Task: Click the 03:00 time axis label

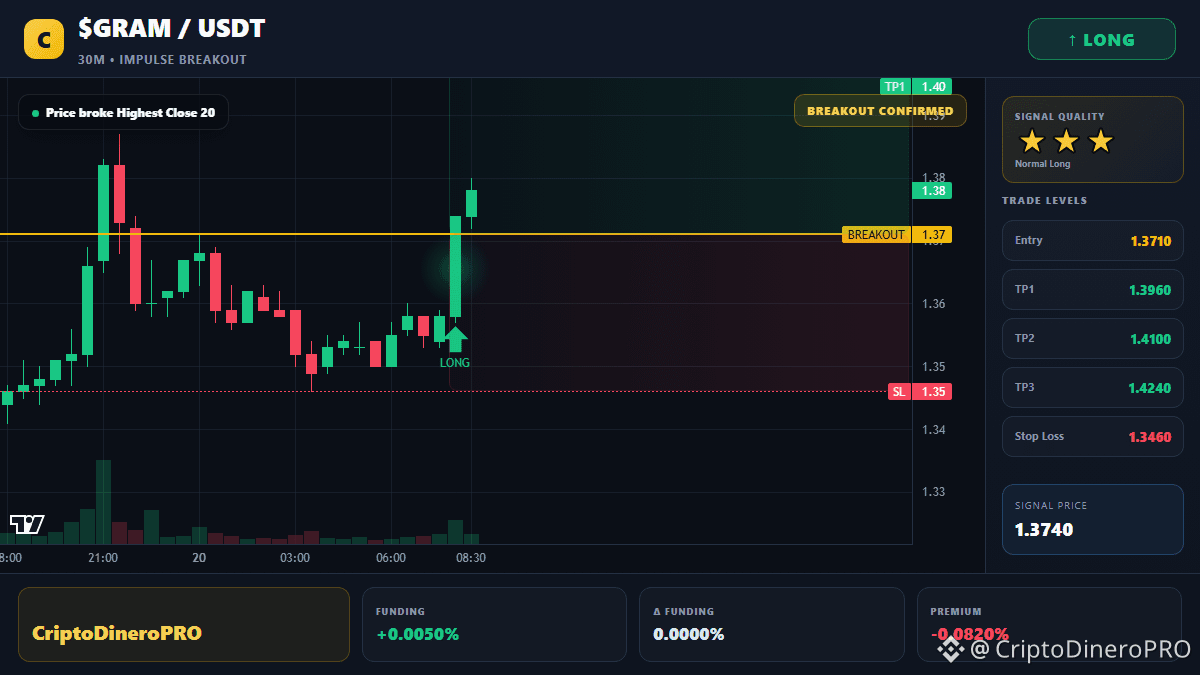Action: click(295, 558)
